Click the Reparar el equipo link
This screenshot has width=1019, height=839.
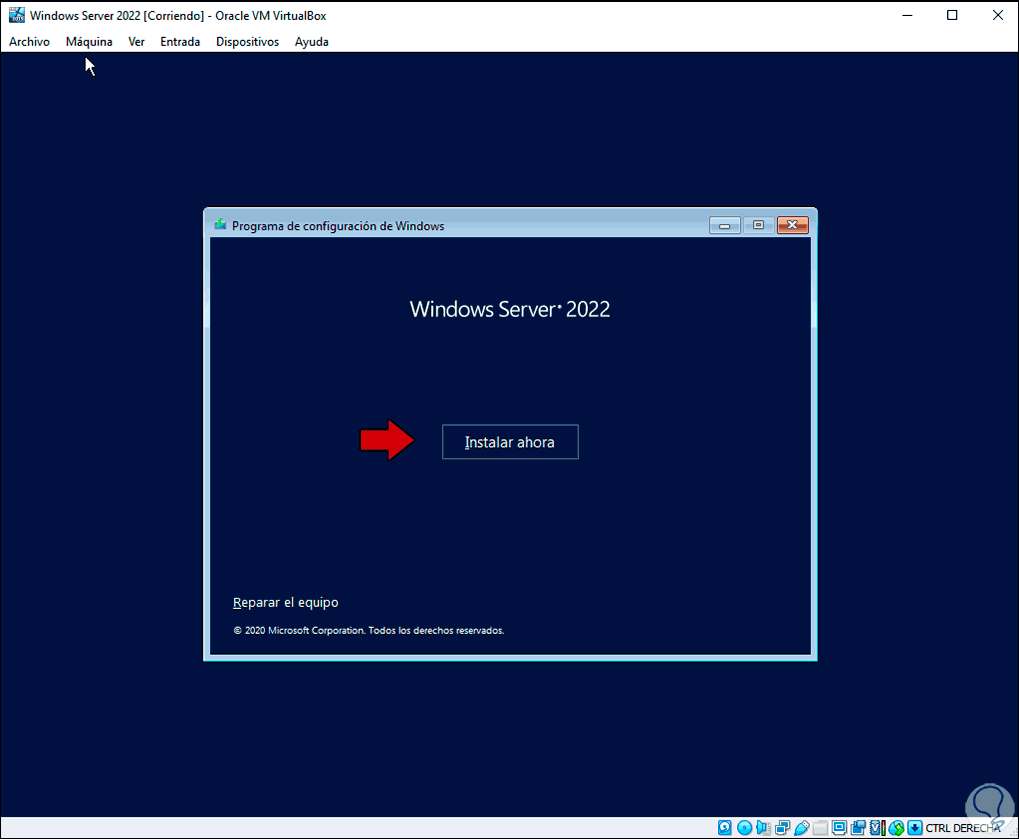pos(285,602)
